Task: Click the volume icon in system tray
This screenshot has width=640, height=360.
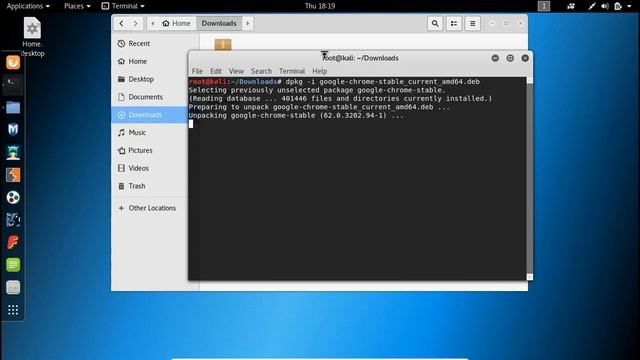Action: [605, 6]
